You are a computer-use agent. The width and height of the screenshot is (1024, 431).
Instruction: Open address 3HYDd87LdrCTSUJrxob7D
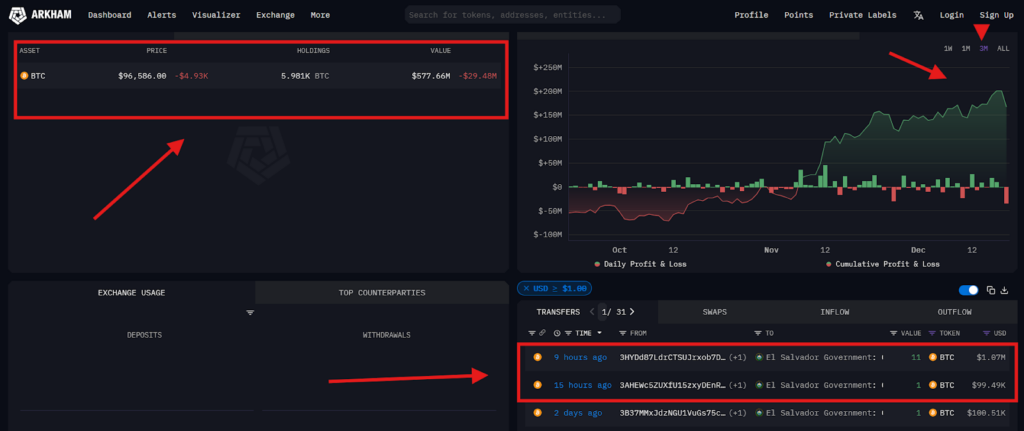pos(673,357)
